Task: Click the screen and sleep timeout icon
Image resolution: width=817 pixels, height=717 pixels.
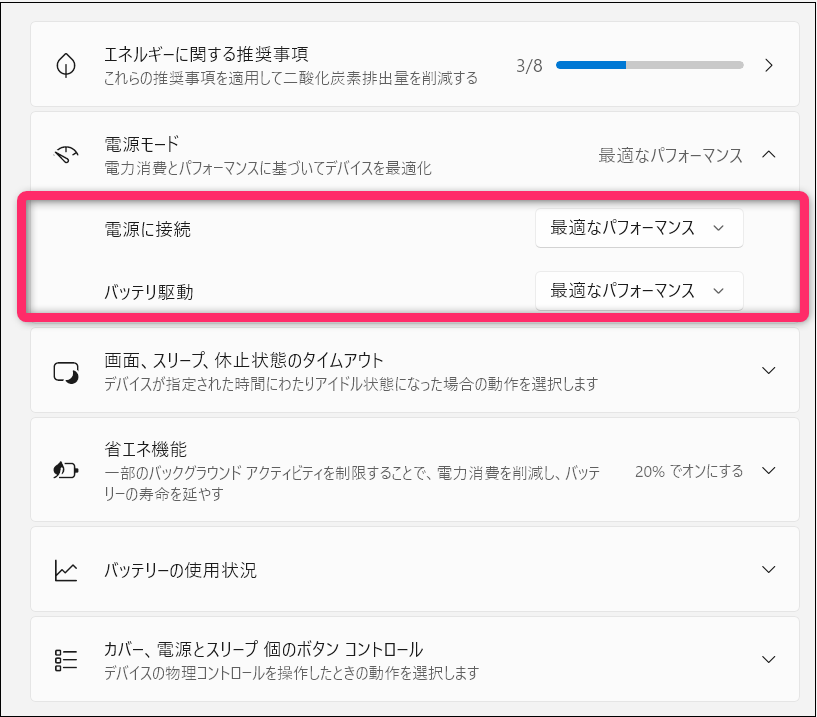Action: (66, 371)
